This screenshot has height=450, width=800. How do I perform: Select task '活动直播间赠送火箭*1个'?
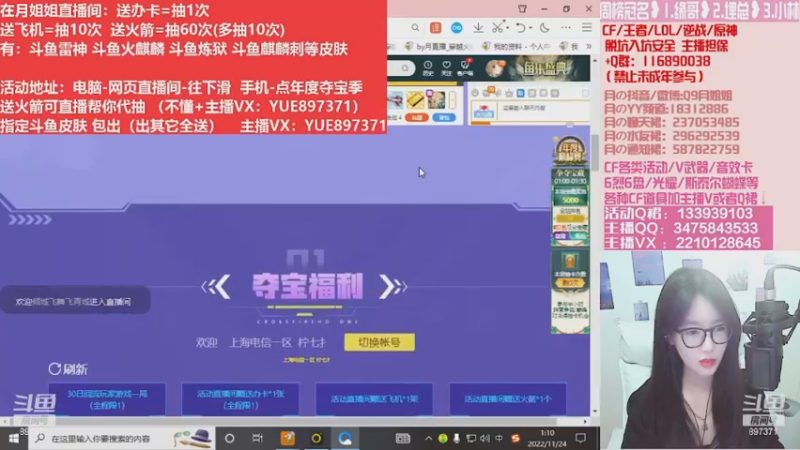[508, 399]
